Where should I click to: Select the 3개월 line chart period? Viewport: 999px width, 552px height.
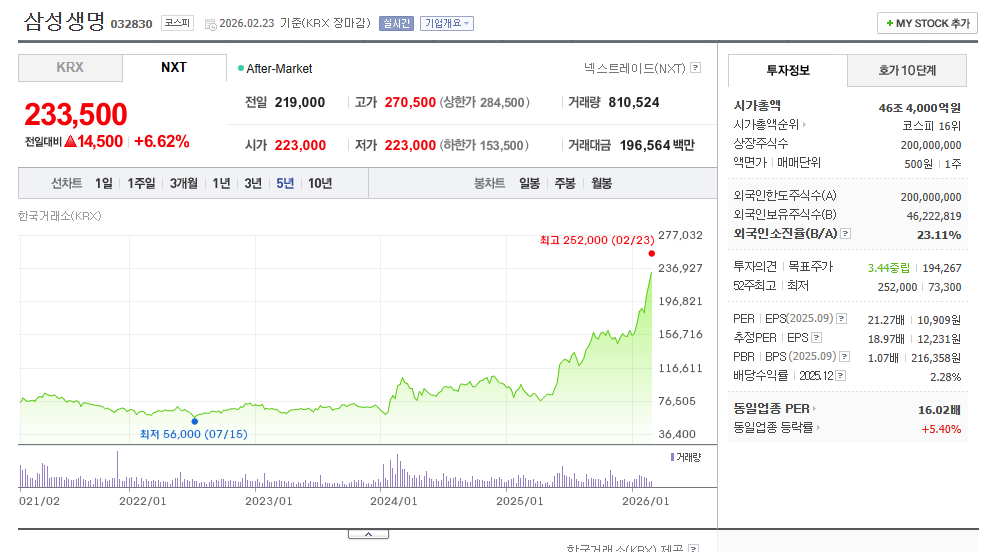[183, 184]
